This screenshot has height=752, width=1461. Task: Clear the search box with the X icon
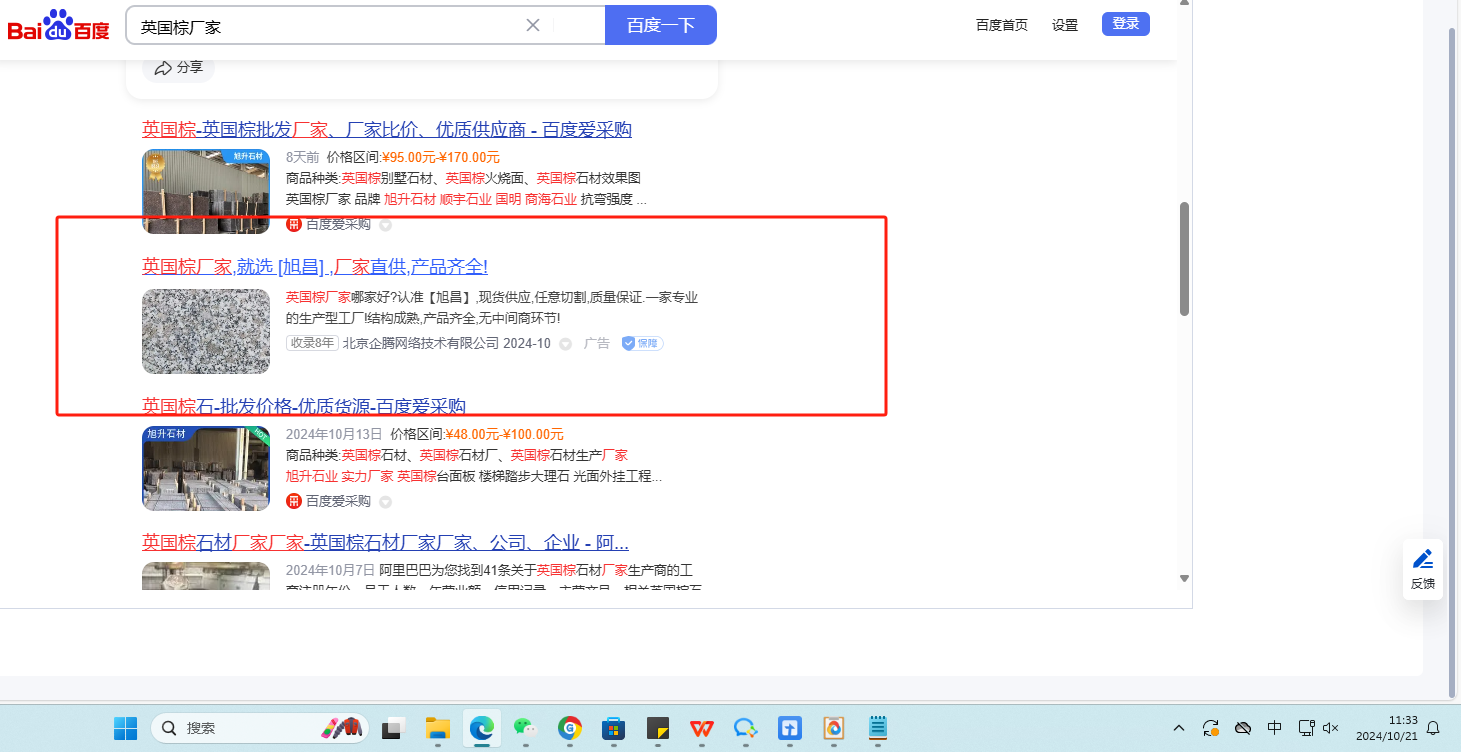tap(533, 25)
